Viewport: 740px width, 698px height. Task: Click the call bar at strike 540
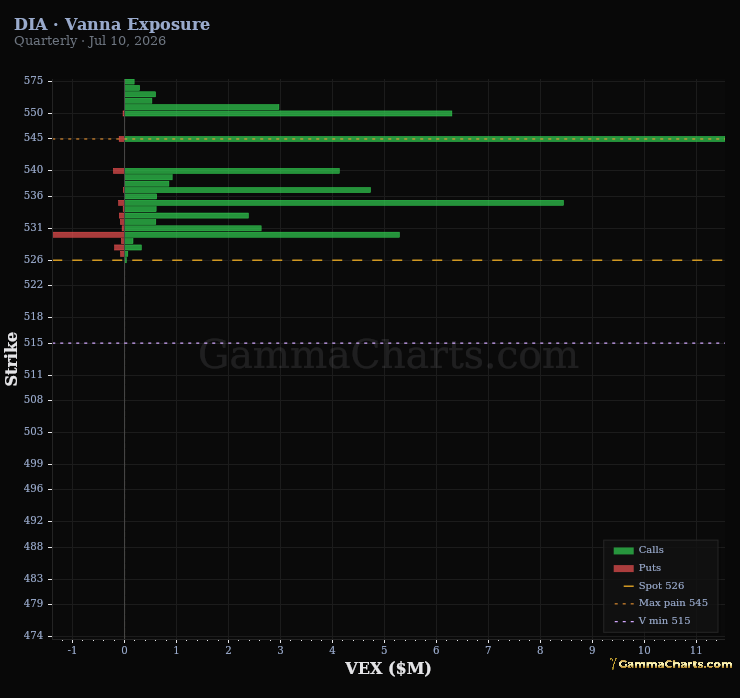[x=232, y=171]
